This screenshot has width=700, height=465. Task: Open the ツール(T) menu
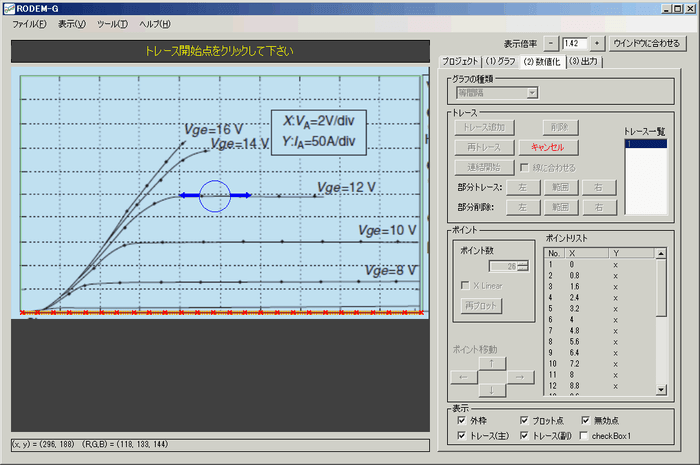[112, 23]
